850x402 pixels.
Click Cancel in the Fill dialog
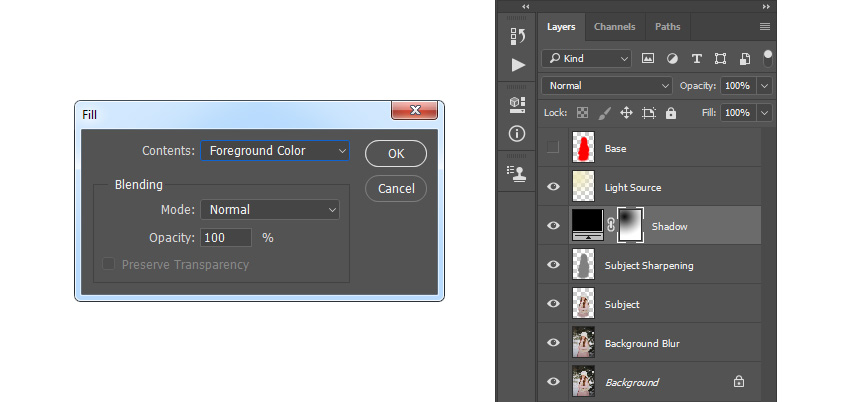click(x=396, y=189)
